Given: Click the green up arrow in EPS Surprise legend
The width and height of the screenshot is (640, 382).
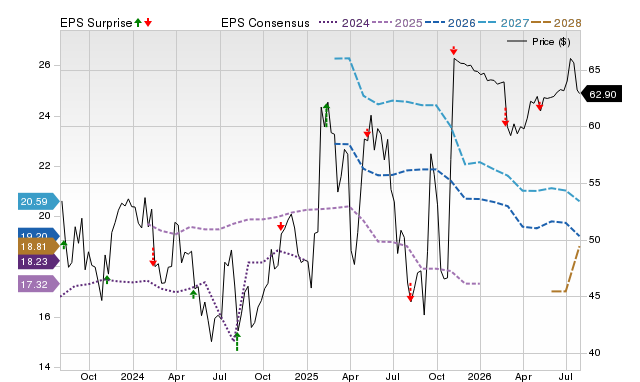Looking at the screenshot, I should [138, 23].
